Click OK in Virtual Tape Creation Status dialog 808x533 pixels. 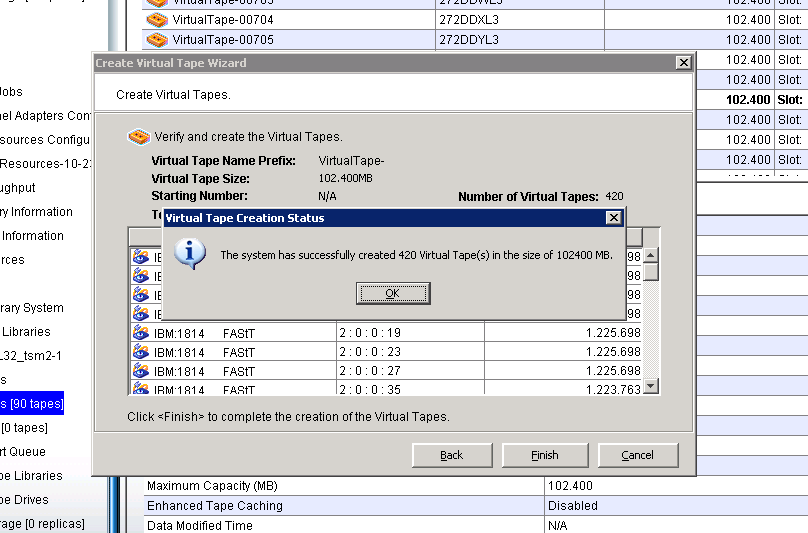point(393,293)
